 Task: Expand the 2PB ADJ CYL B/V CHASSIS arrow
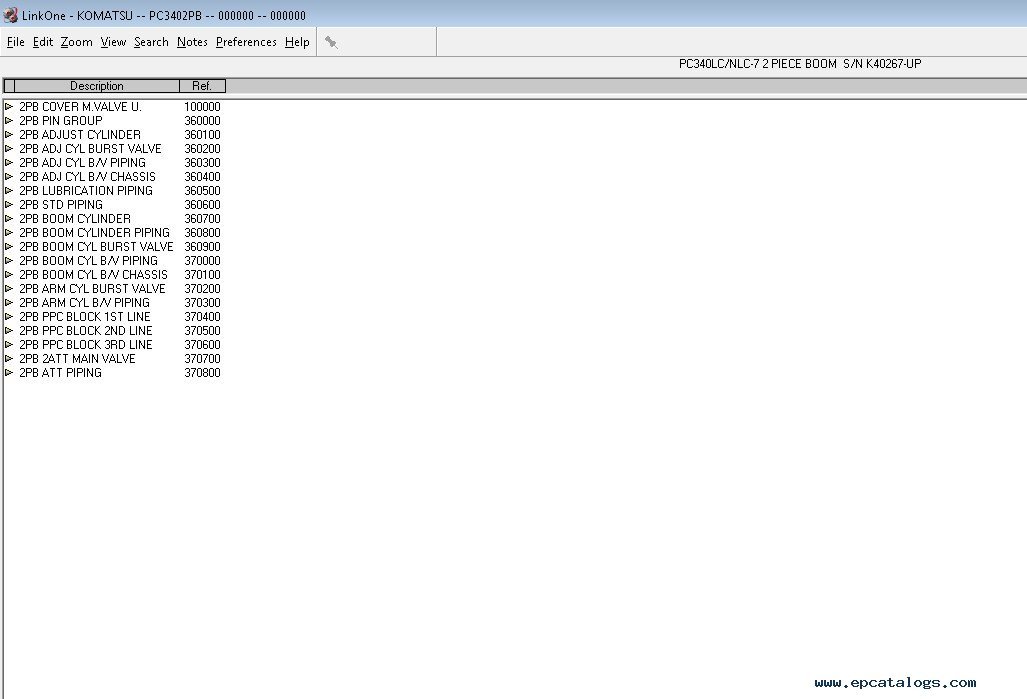(9, 176)
